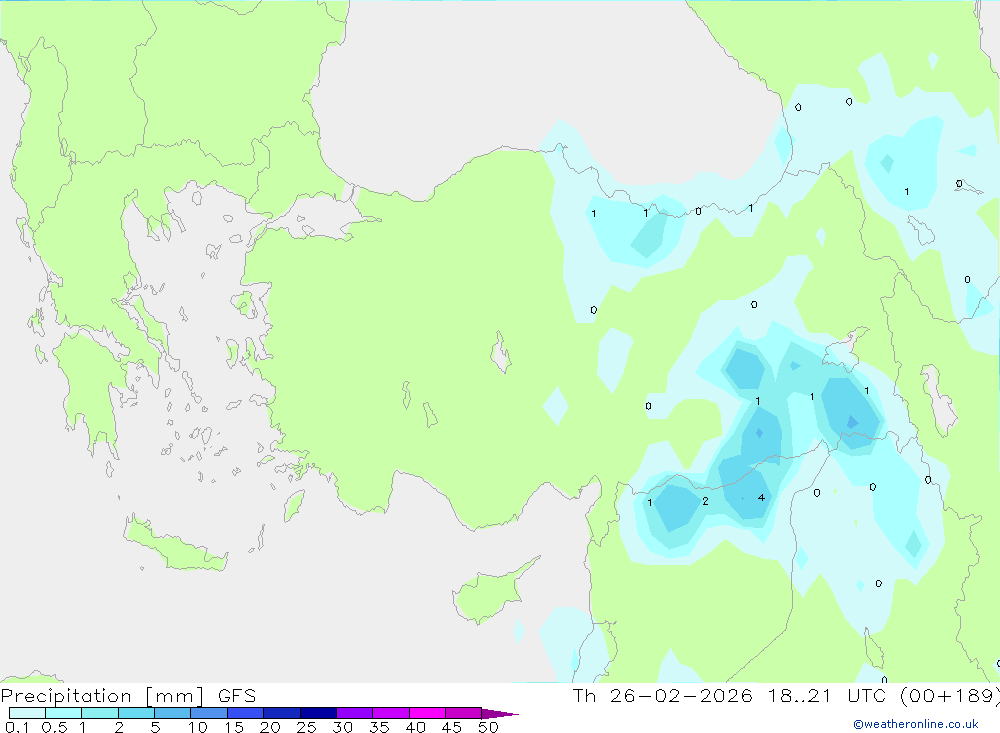Viewport: 1000px width, 733px height.
Task: Pick the 1–2 mm legend color box
Action: 100,713
